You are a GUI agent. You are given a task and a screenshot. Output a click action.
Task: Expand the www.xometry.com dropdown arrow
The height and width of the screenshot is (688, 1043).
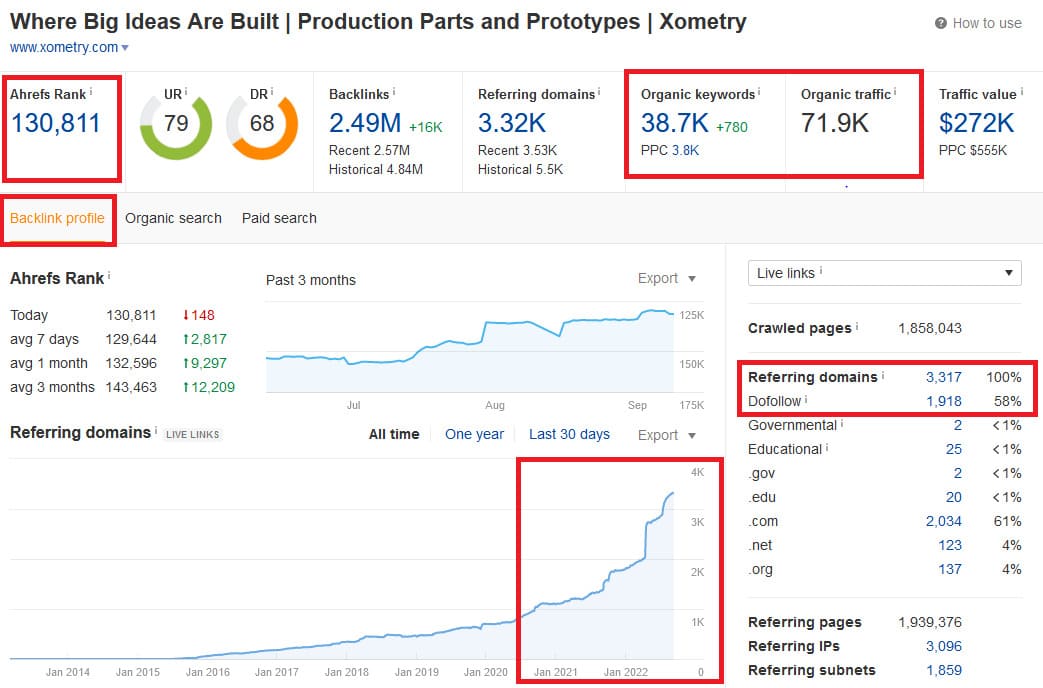tap(123, 46)
